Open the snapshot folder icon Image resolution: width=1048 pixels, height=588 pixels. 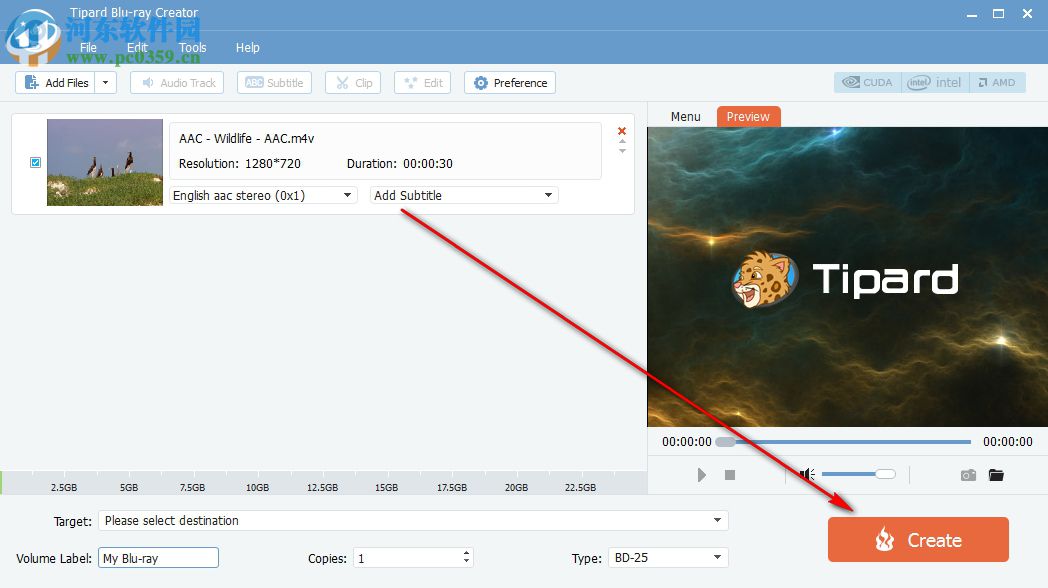996,475
